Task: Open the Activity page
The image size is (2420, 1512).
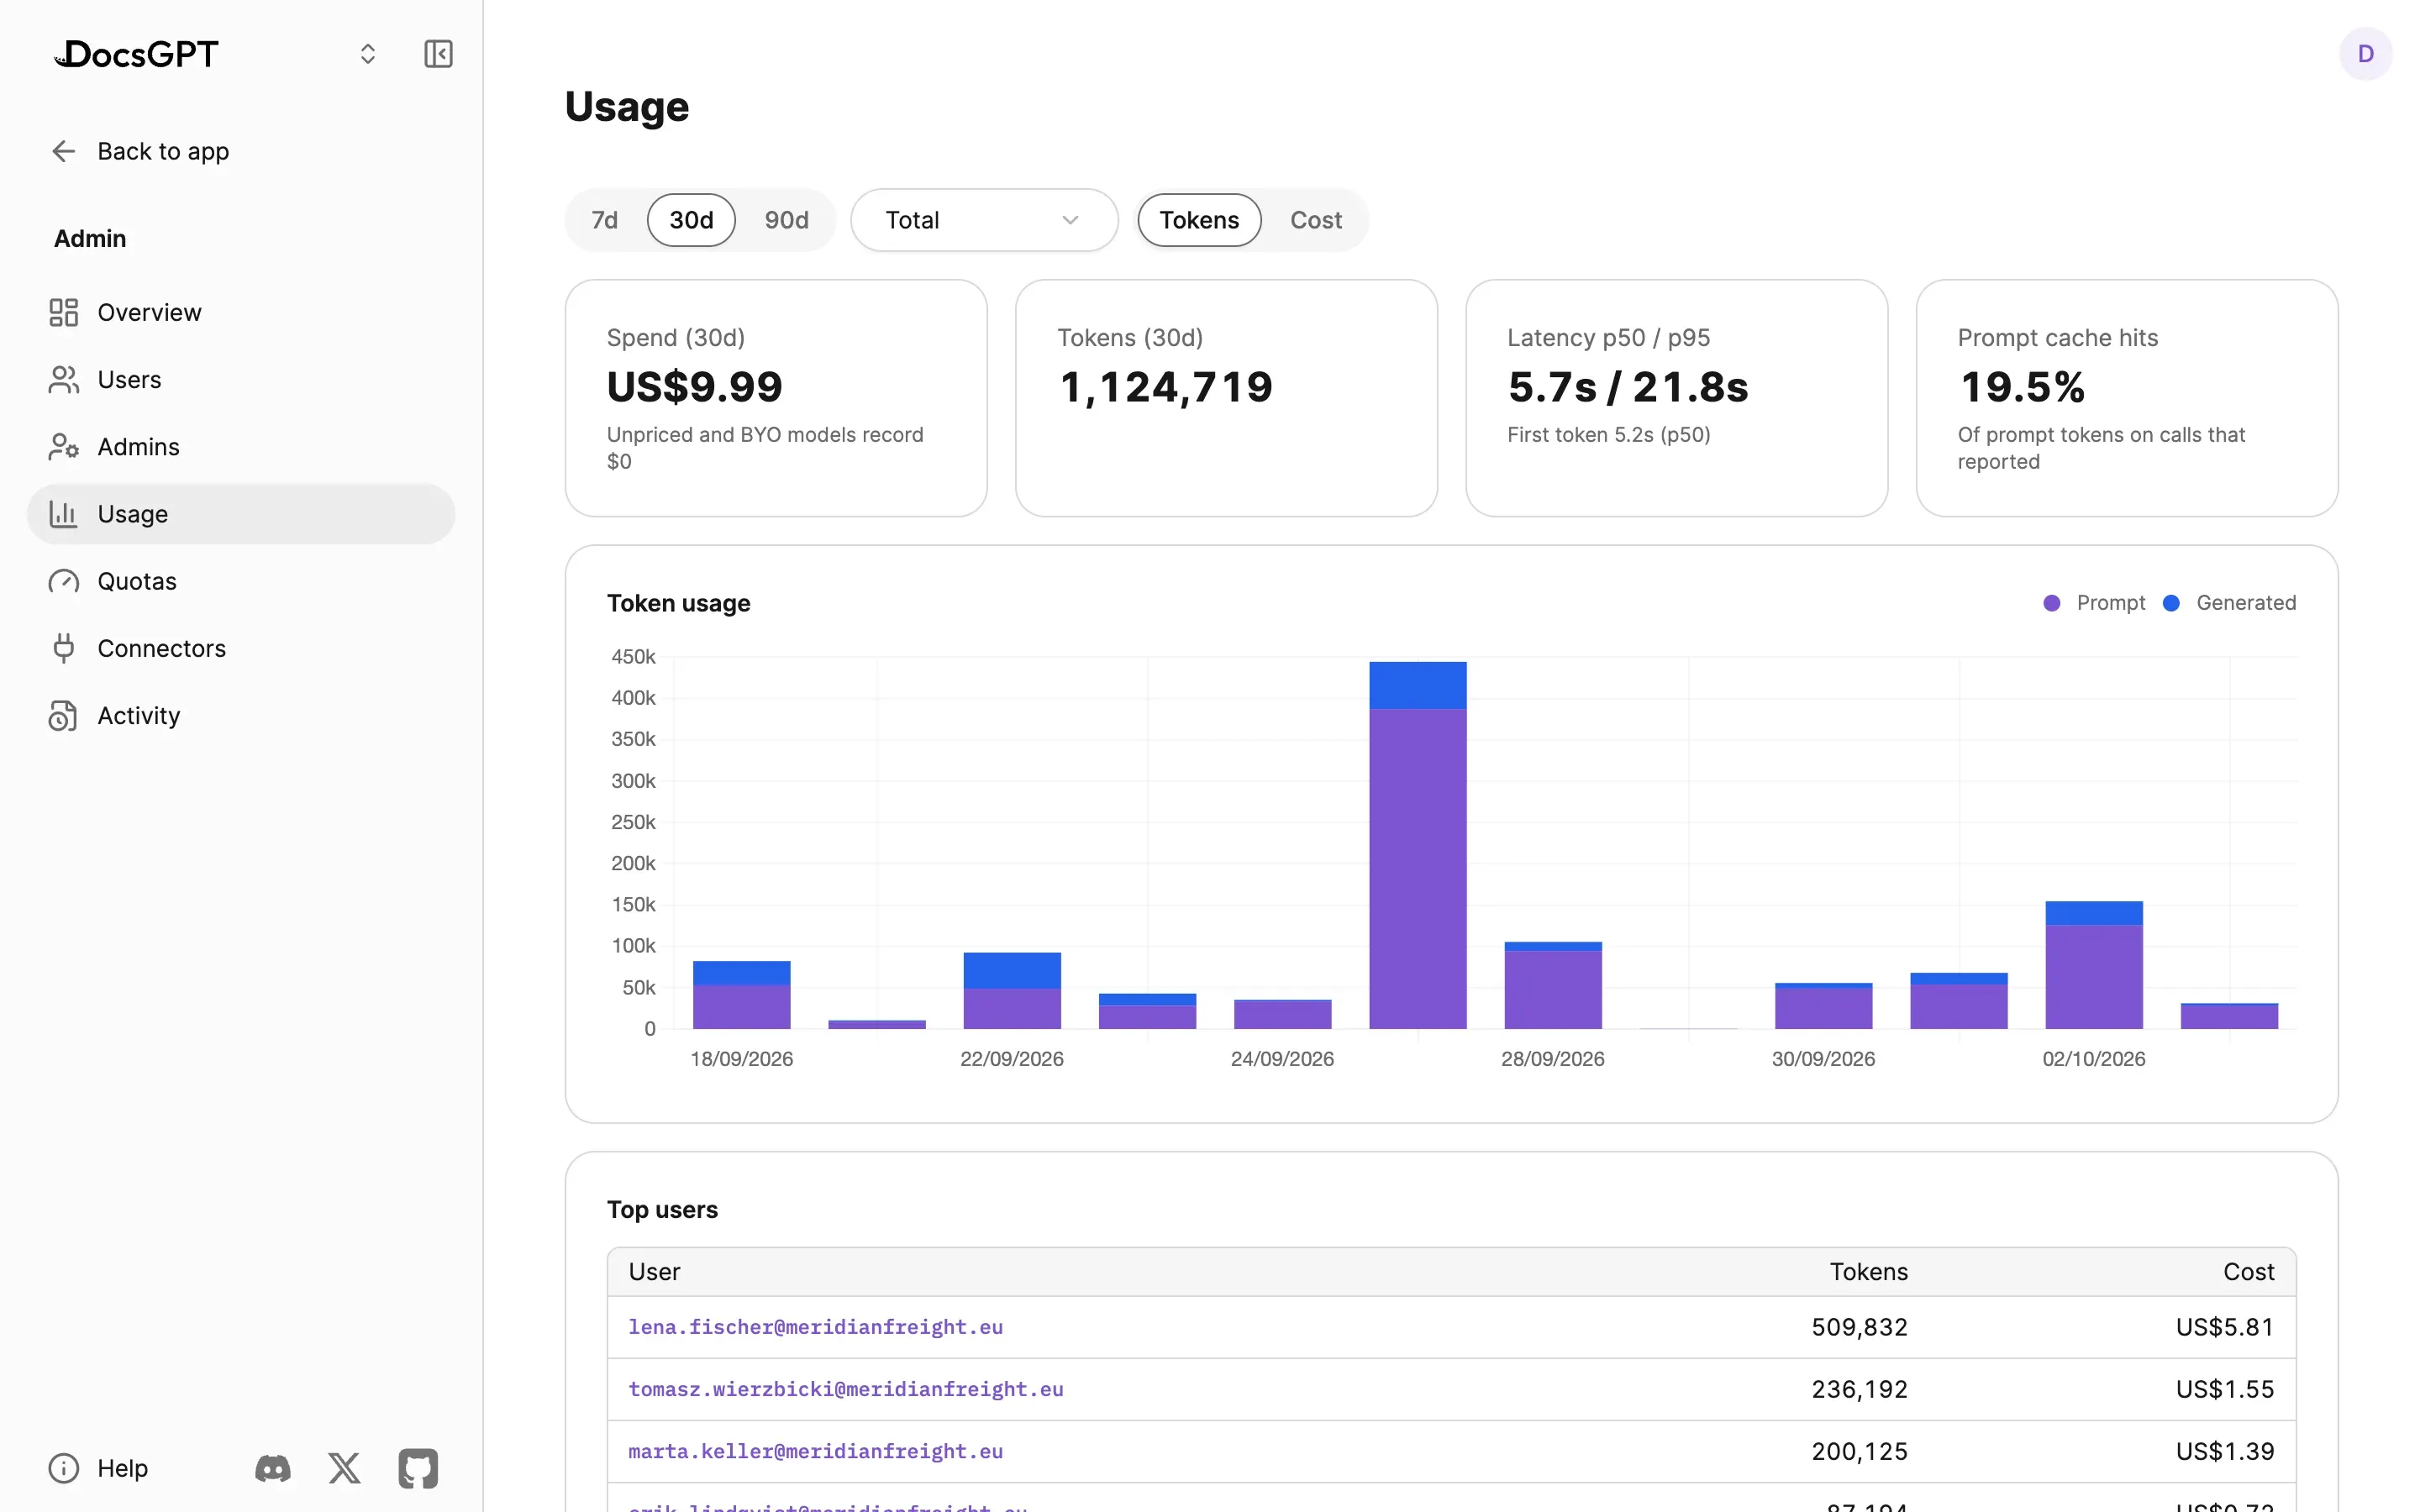Action: 241,716
